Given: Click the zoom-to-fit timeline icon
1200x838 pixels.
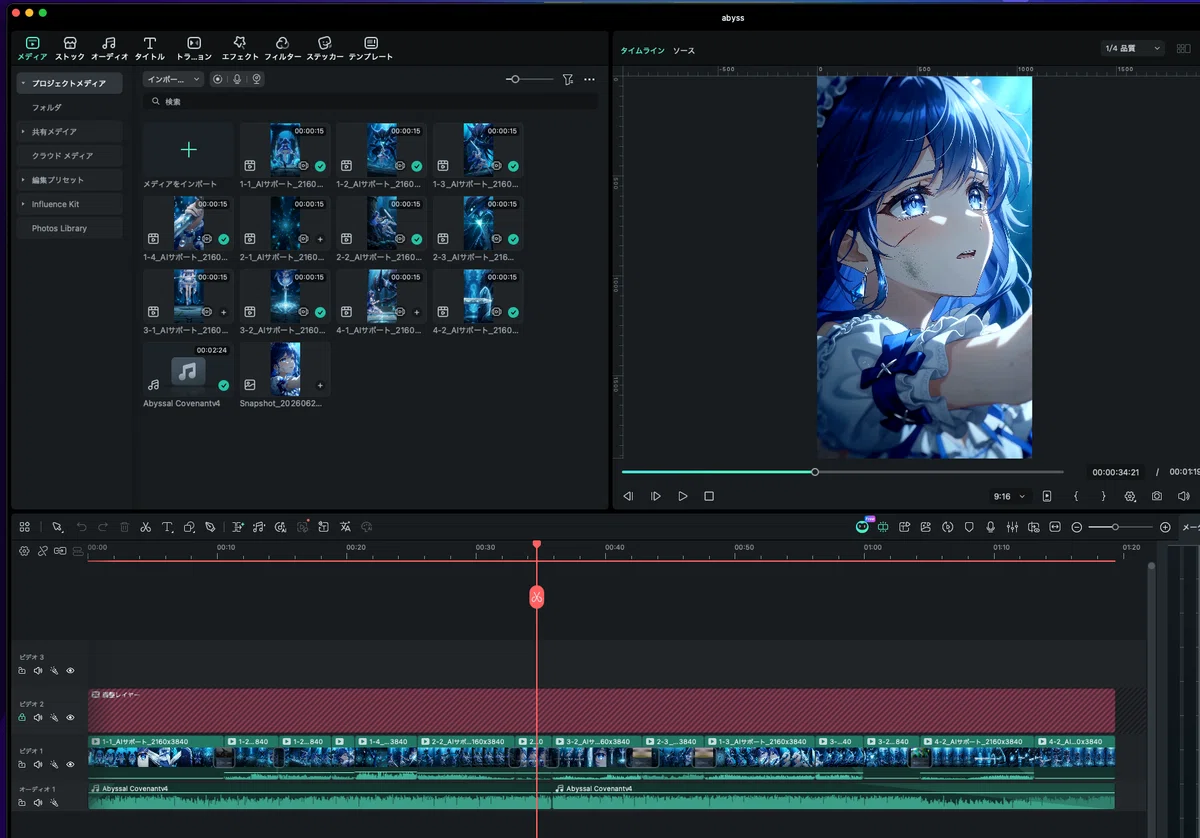Looking at the screenshot, I should click(1055, 527).
